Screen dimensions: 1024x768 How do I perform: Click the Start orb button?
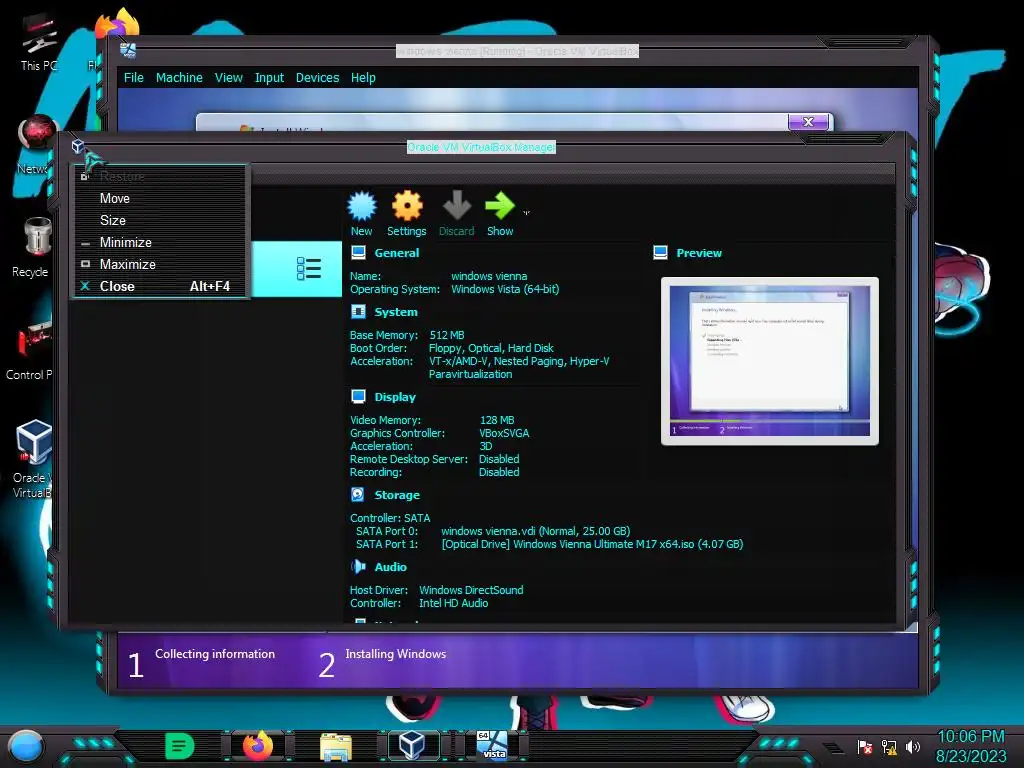point(26,746)
